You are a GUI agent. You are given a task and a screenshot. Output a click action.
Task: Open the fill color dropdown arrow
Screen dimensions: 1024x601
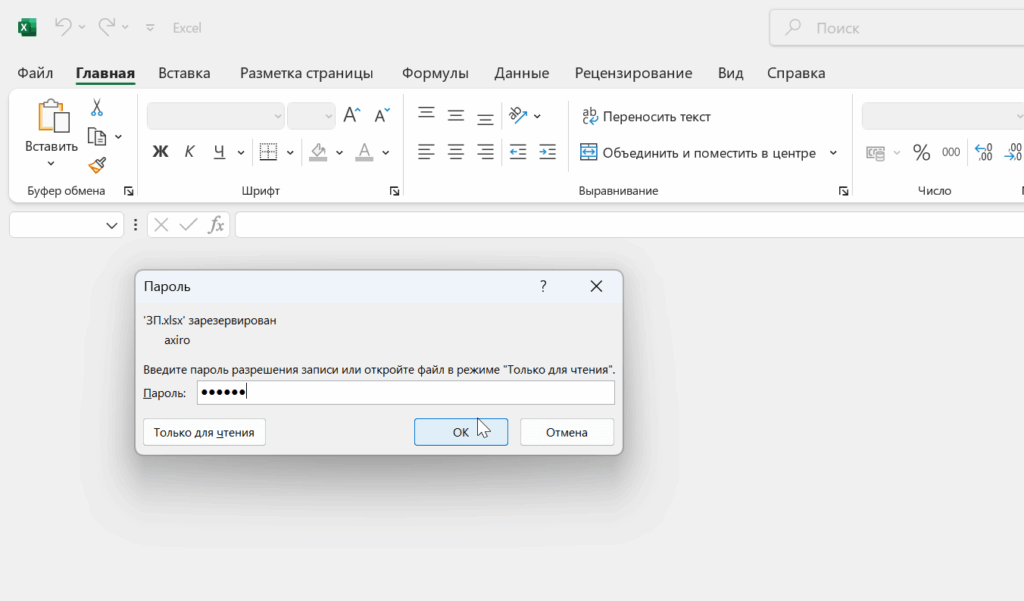tap(340, 153)
